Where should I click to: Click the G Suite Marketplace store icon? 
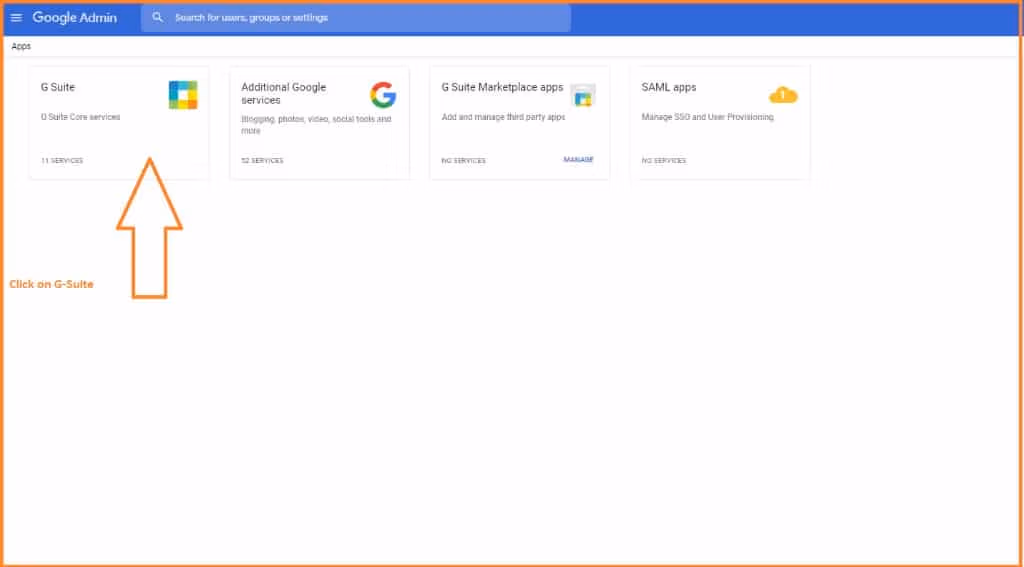point(583,95)
